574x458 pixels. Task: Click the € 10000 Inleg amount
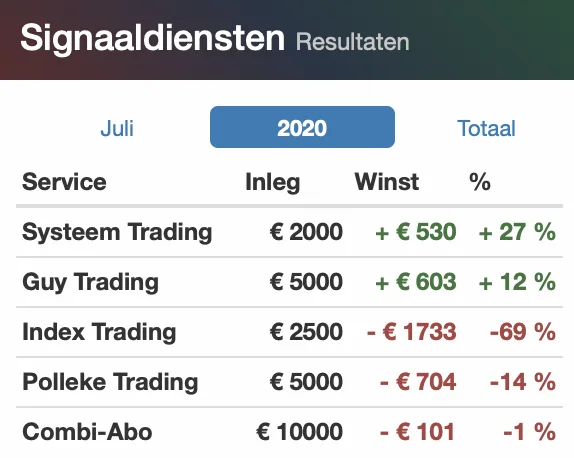299,431
